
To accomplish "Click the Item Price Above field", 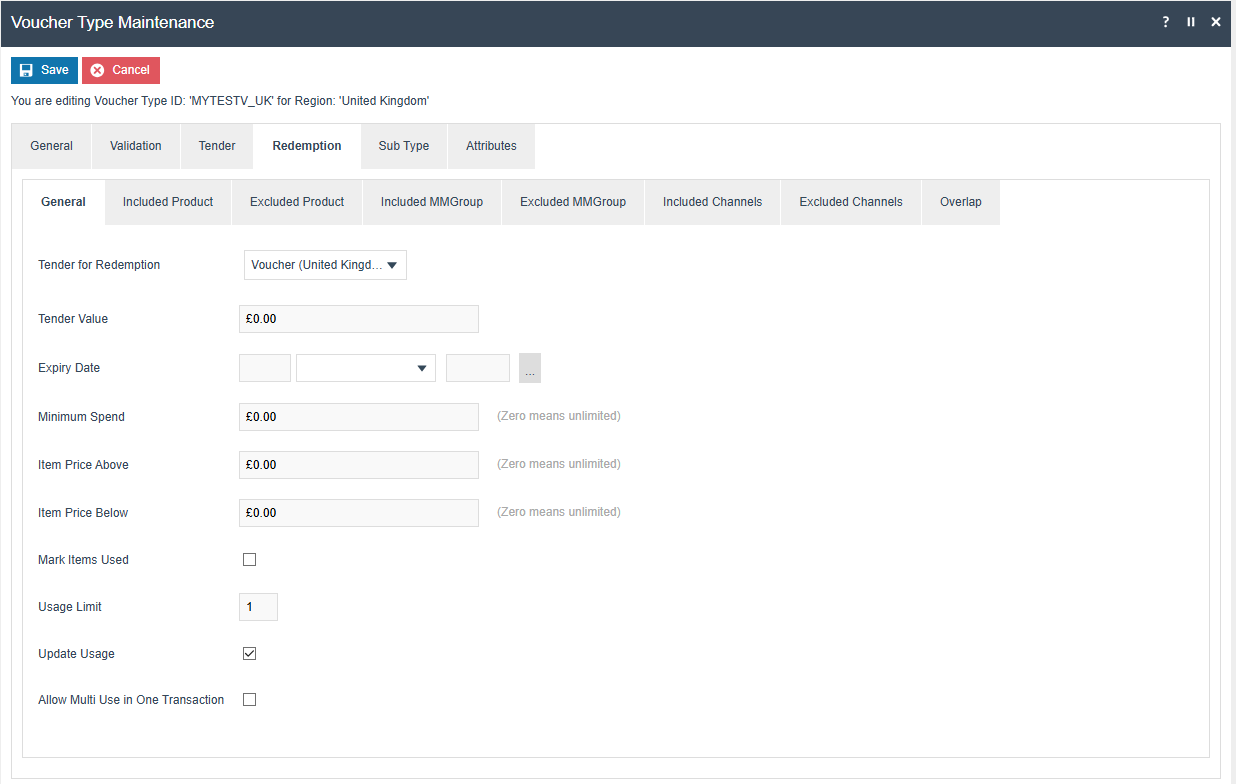I will click(359, 465).
